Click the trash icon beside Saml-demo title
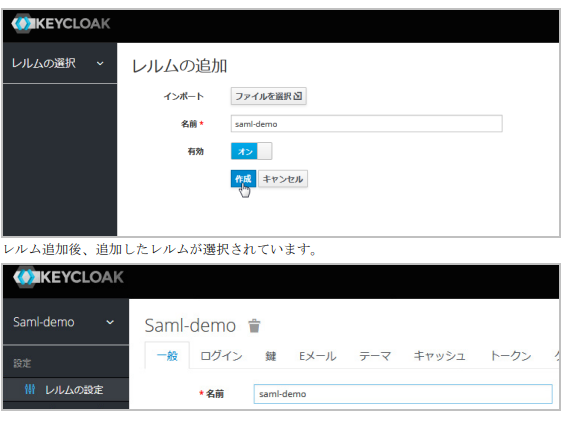This screenshot has width=567, height=423. 254,325
